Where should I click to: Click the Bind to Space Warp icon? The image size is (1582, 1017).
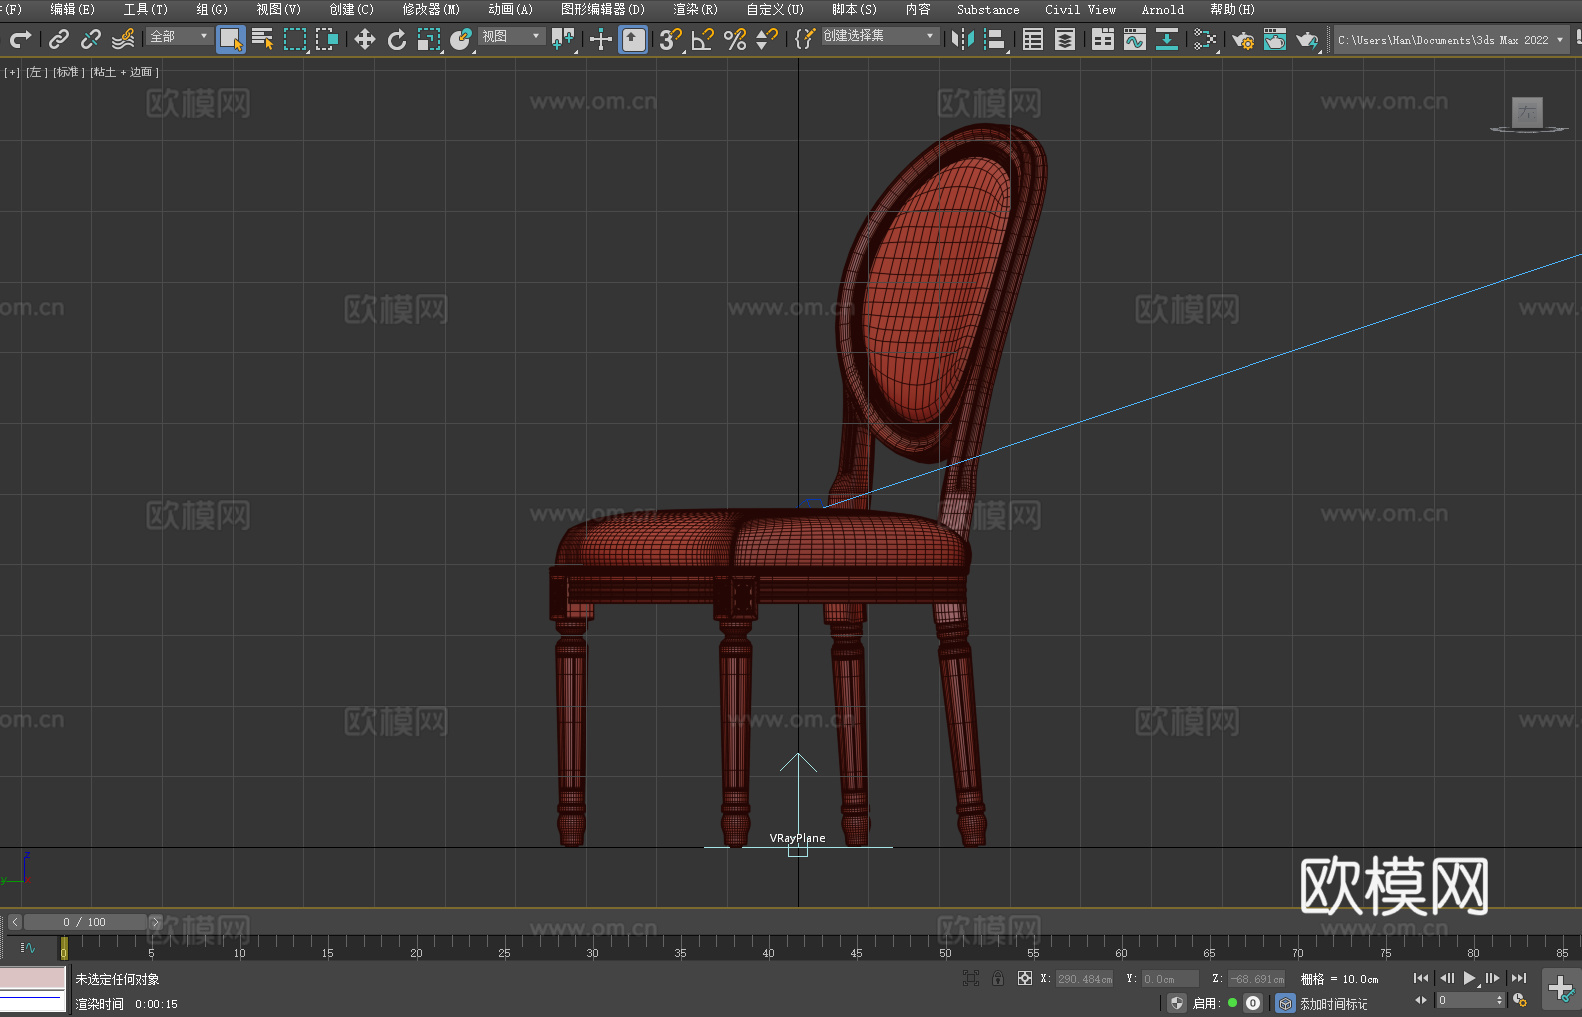[x=123, y=39]
